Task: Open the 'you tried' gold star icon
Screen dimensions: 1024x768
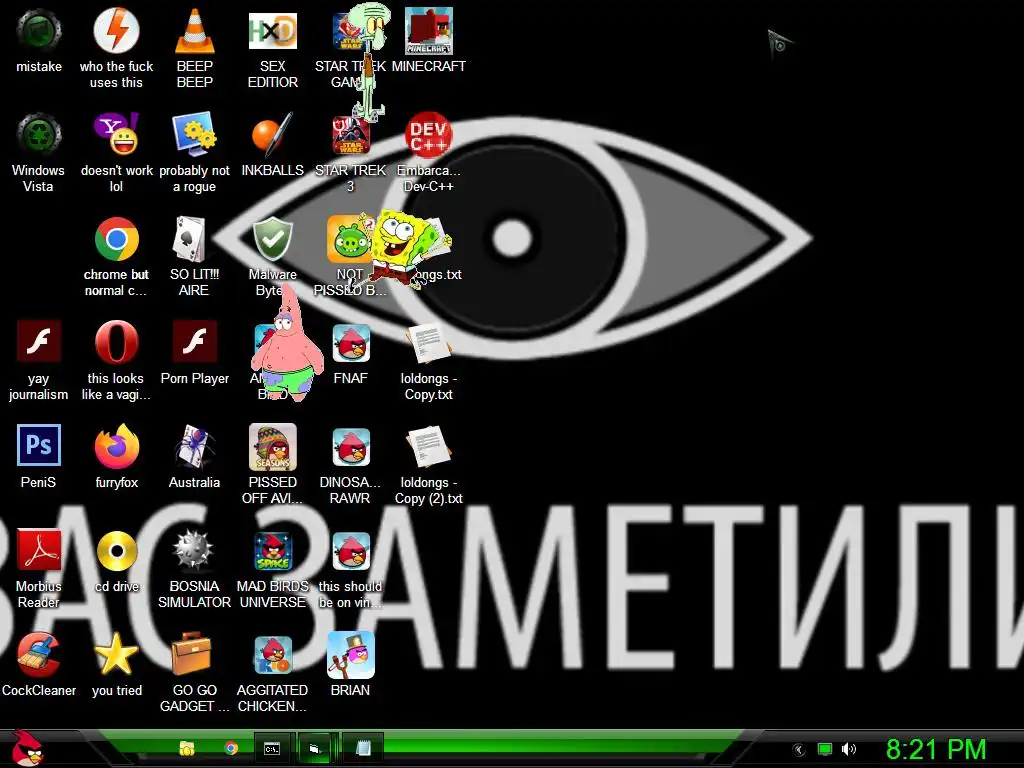Action: click(116, 654)
